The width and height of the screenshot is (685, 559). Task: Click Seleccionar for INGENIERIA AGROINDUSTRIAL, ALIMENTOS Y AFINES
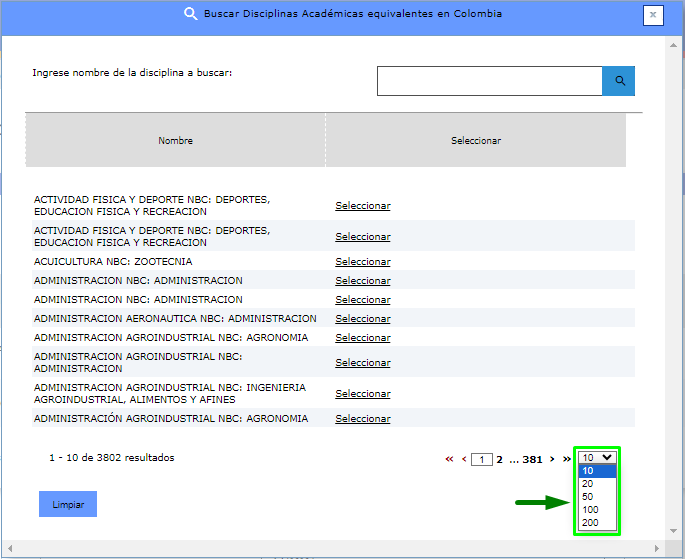[x=362, y=394]
